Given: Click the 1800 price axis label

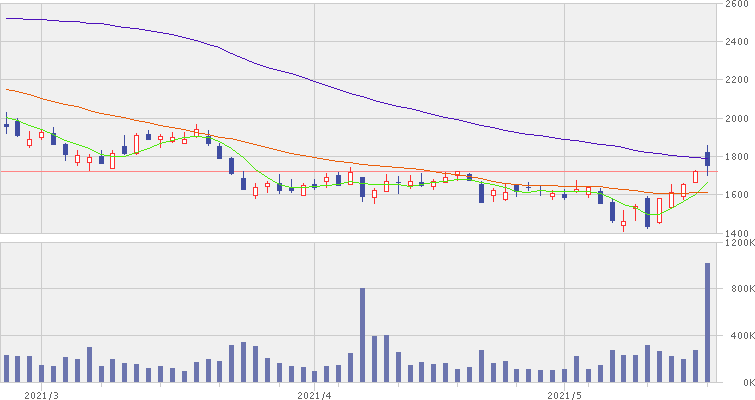Looking at the screenshot, I should click(739, 157).
